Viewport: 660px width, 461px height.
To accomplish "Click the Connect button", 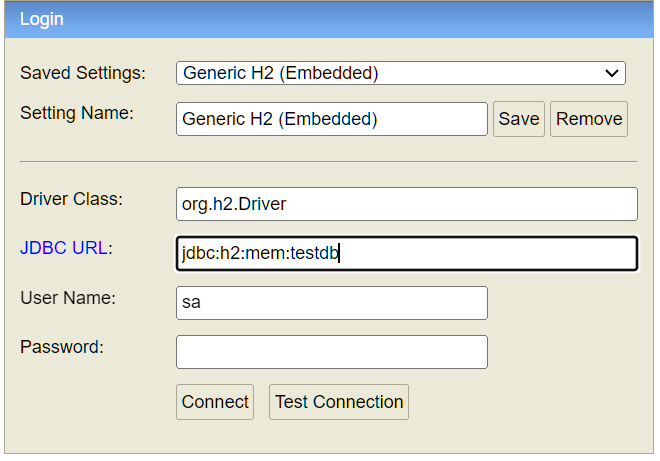I will [x=215, y=402].
